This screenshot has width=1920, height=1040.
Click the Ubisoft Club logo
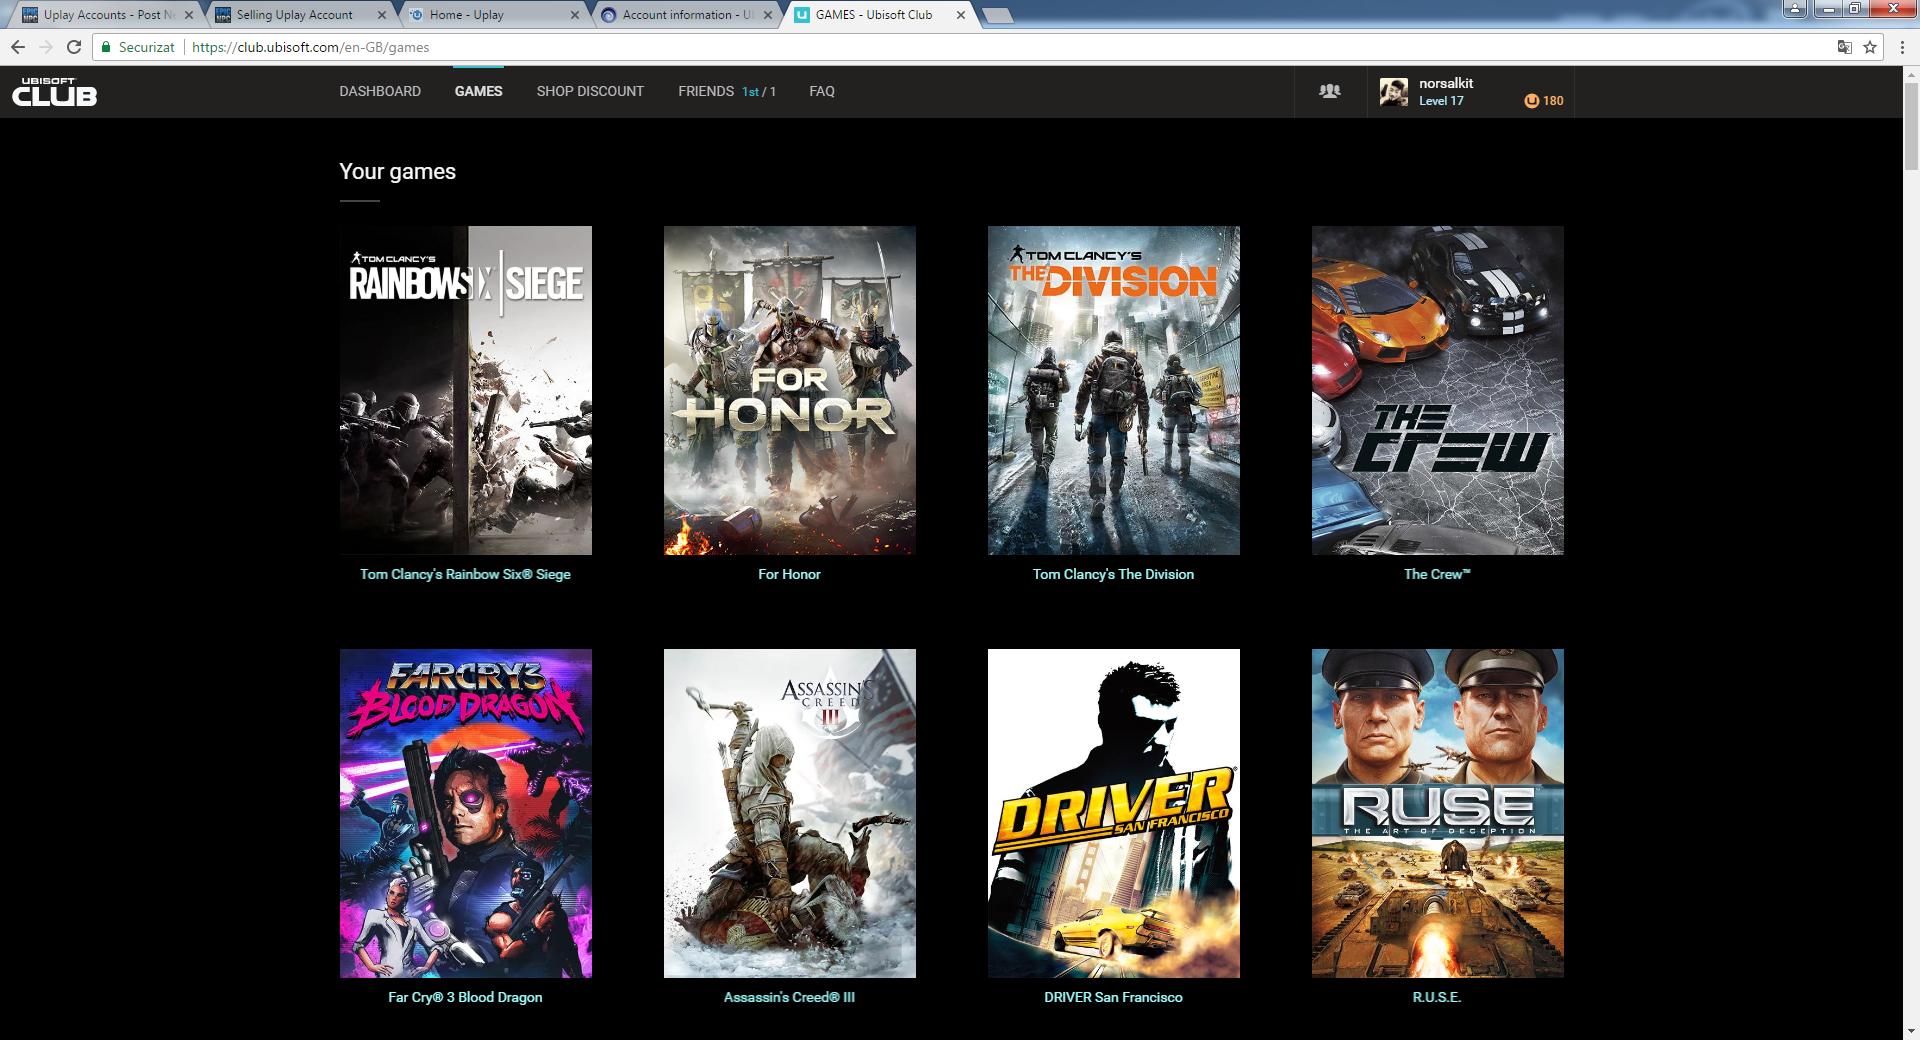55,92
